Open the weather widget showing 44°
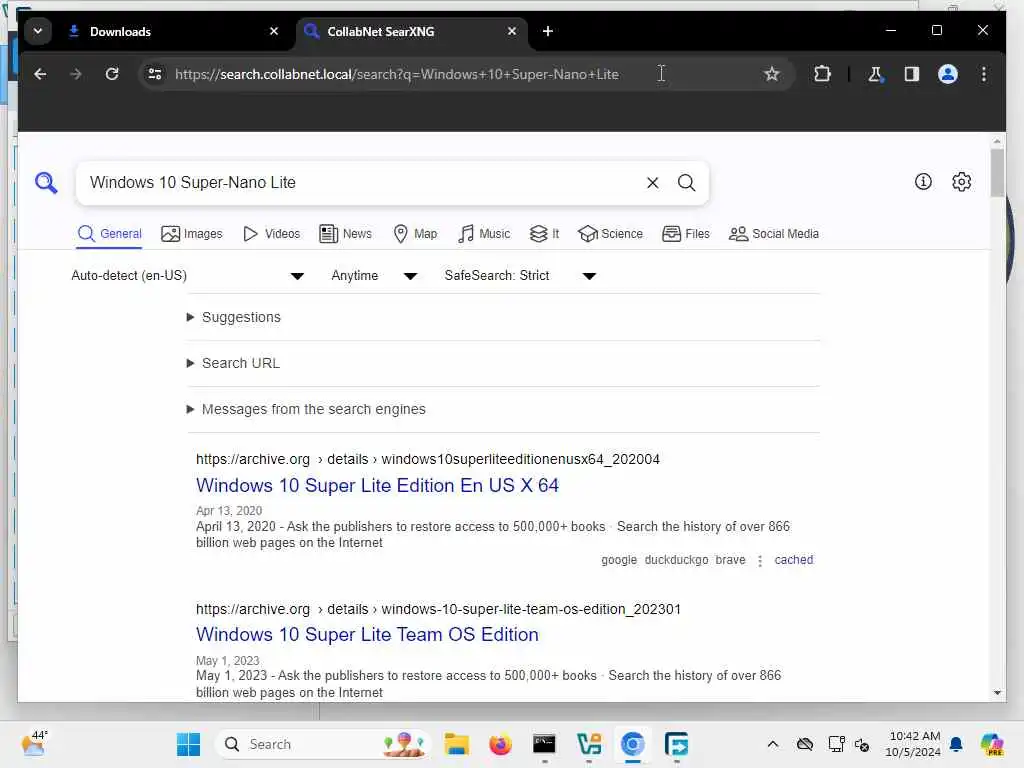This screenshot has height=768, width=1024. (x=35, y=744)
